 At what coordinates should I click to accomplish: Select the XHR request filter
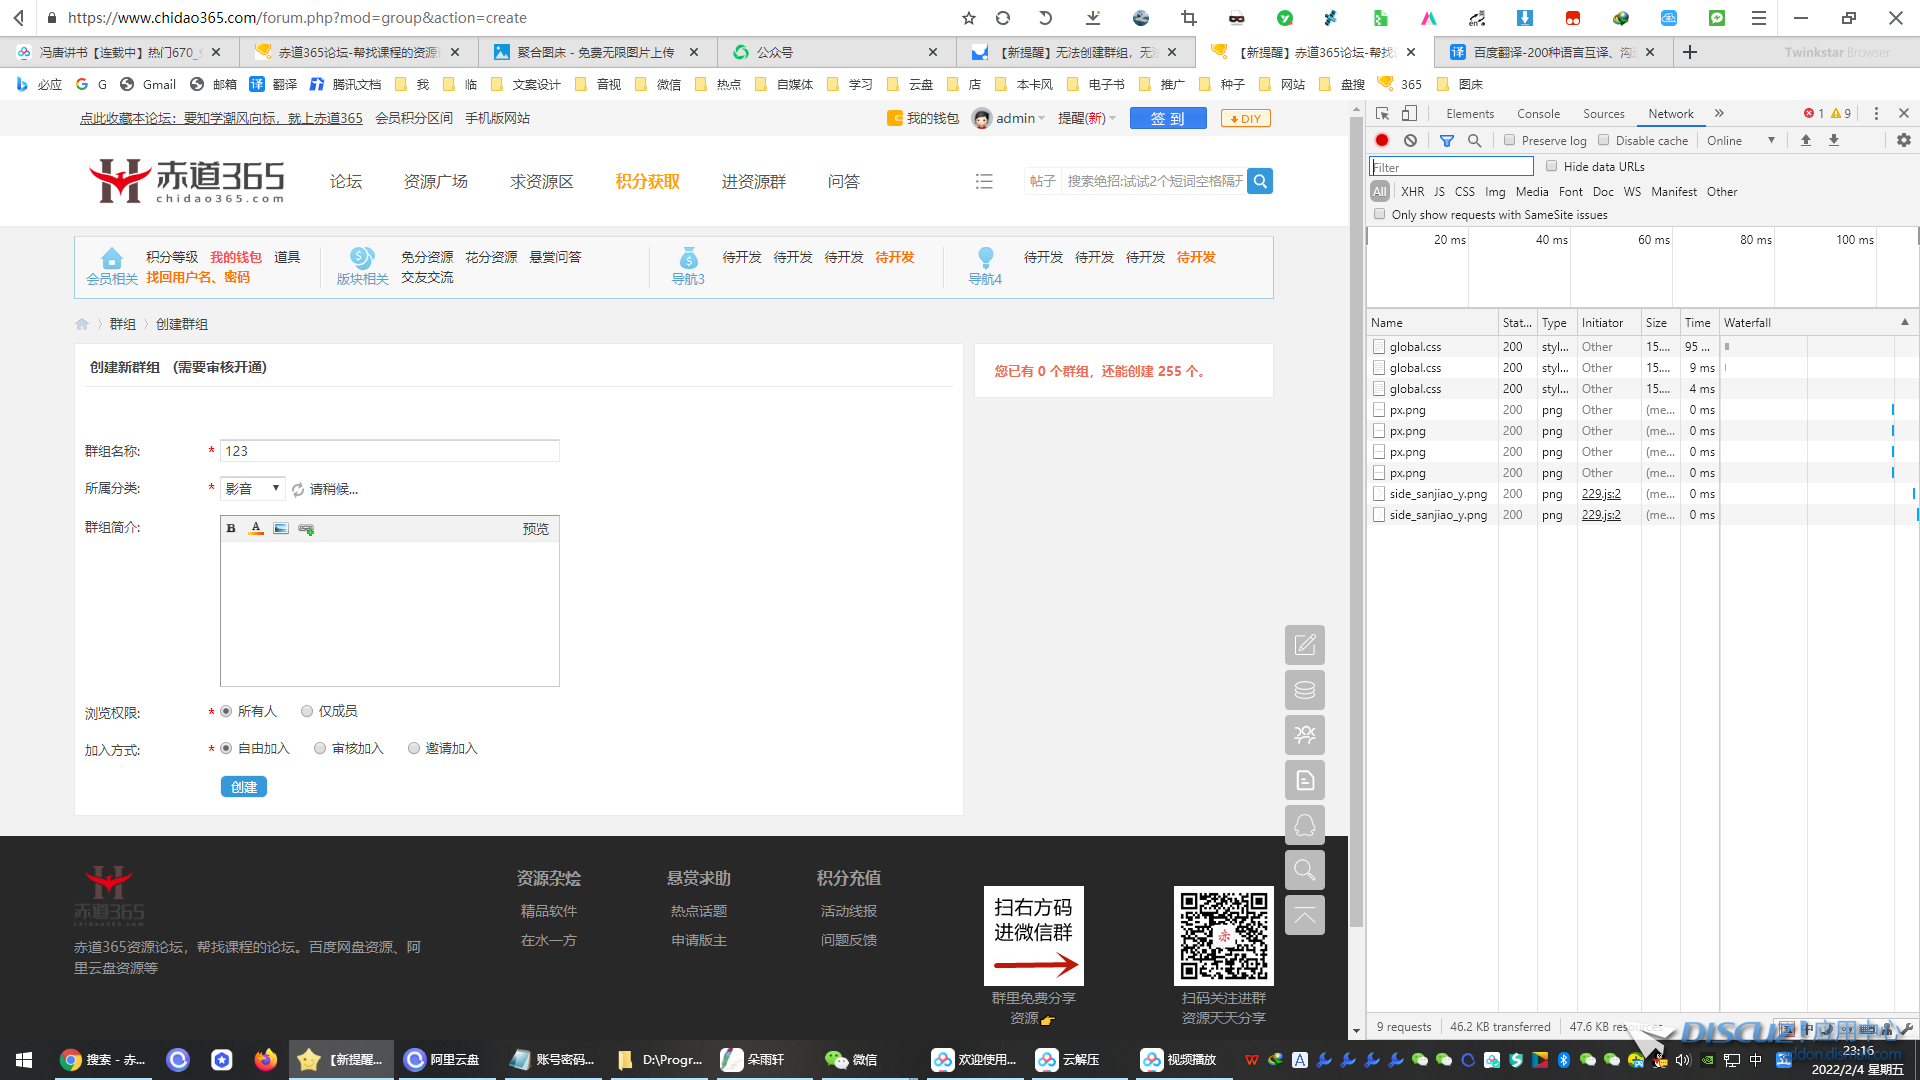click(x=1412, y=192)
